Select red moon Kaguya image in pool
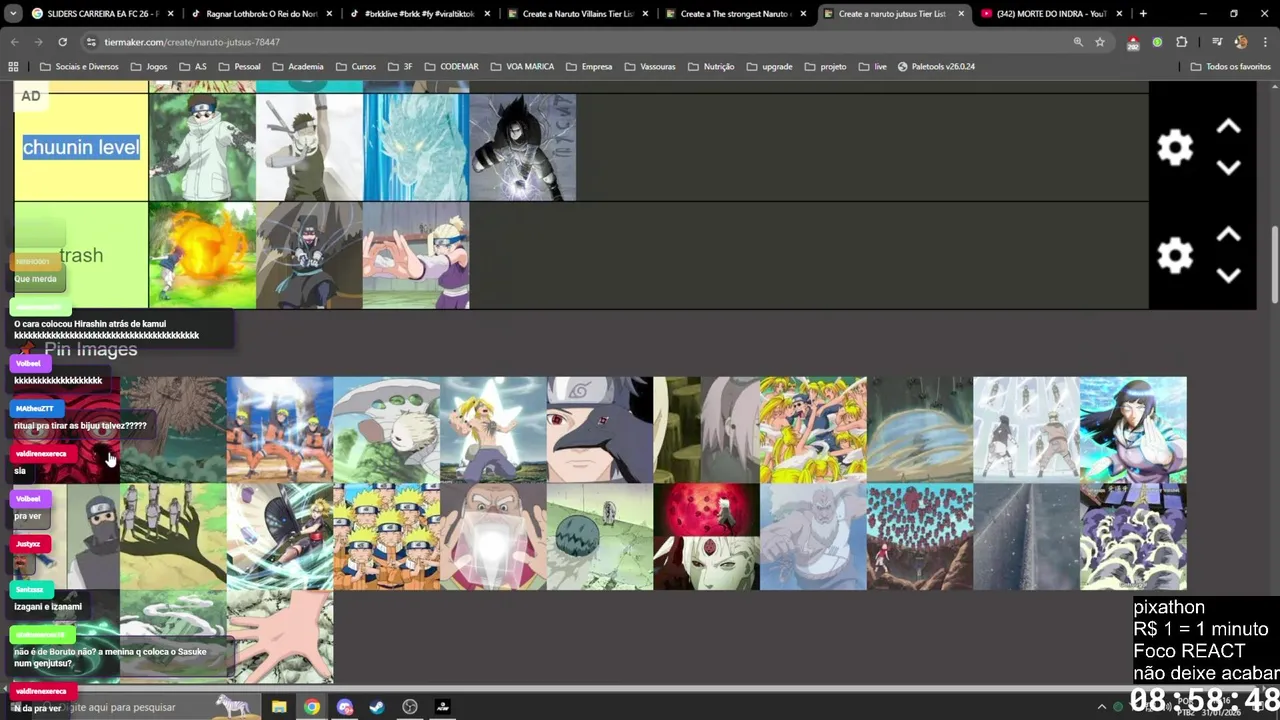Screen dimensions: 1280x720 (706, 537)
